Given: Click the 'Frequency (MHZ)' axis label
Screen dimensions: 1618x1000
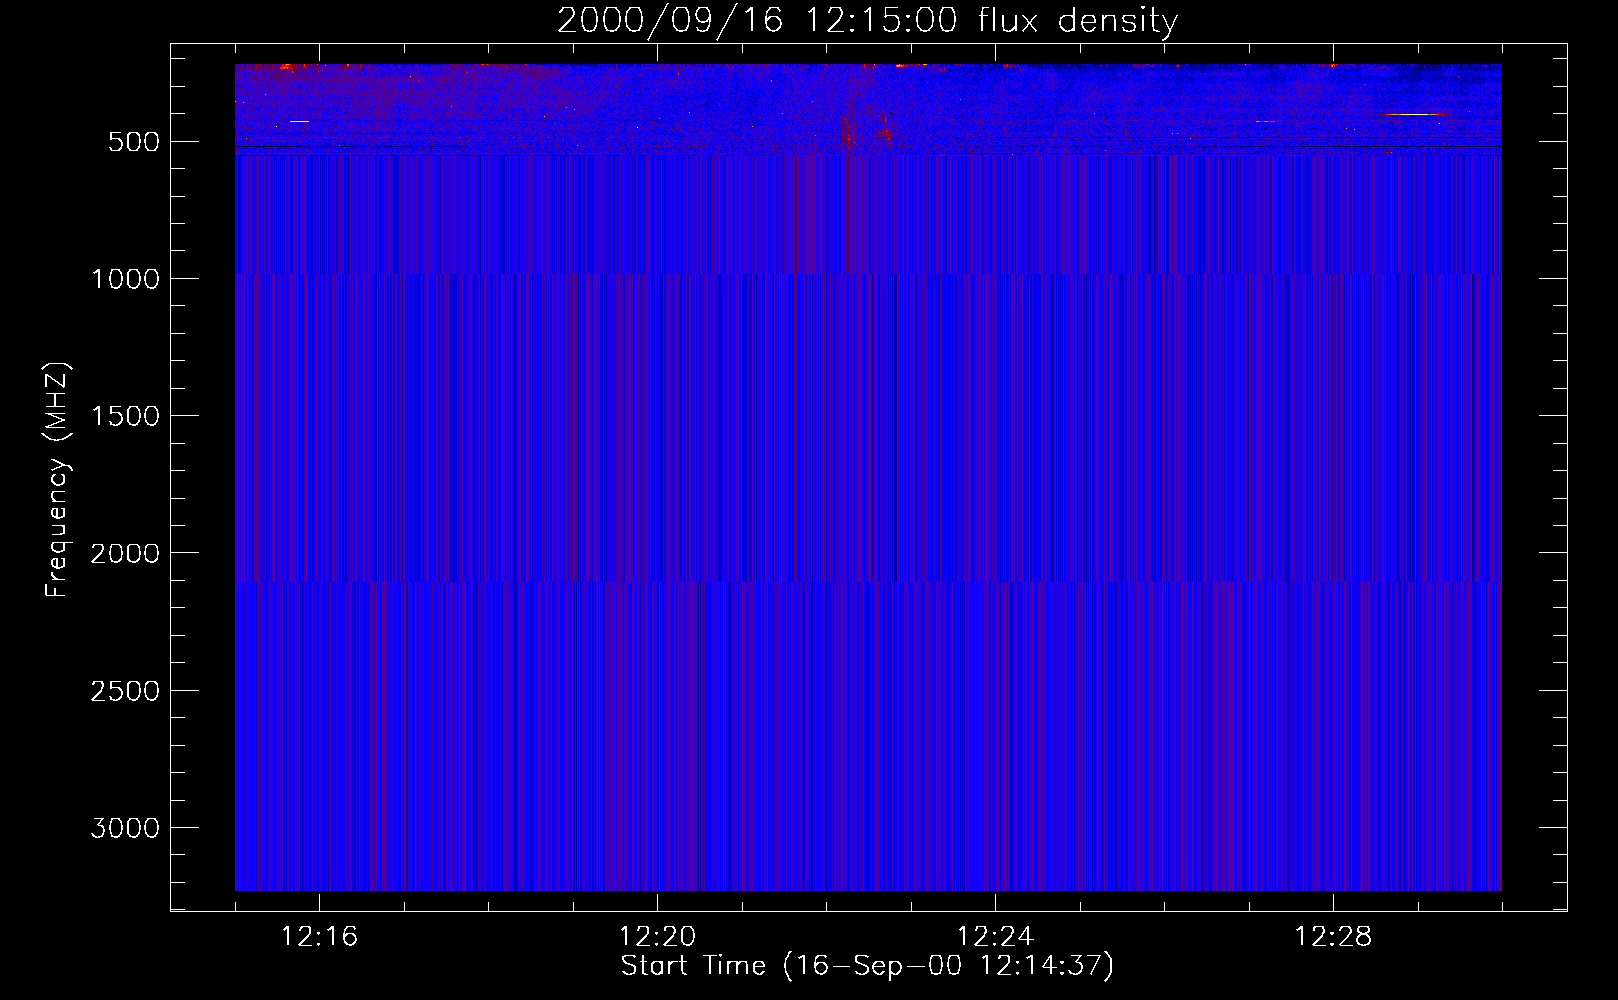Looking at the screenshot, I should coord(57,480).
